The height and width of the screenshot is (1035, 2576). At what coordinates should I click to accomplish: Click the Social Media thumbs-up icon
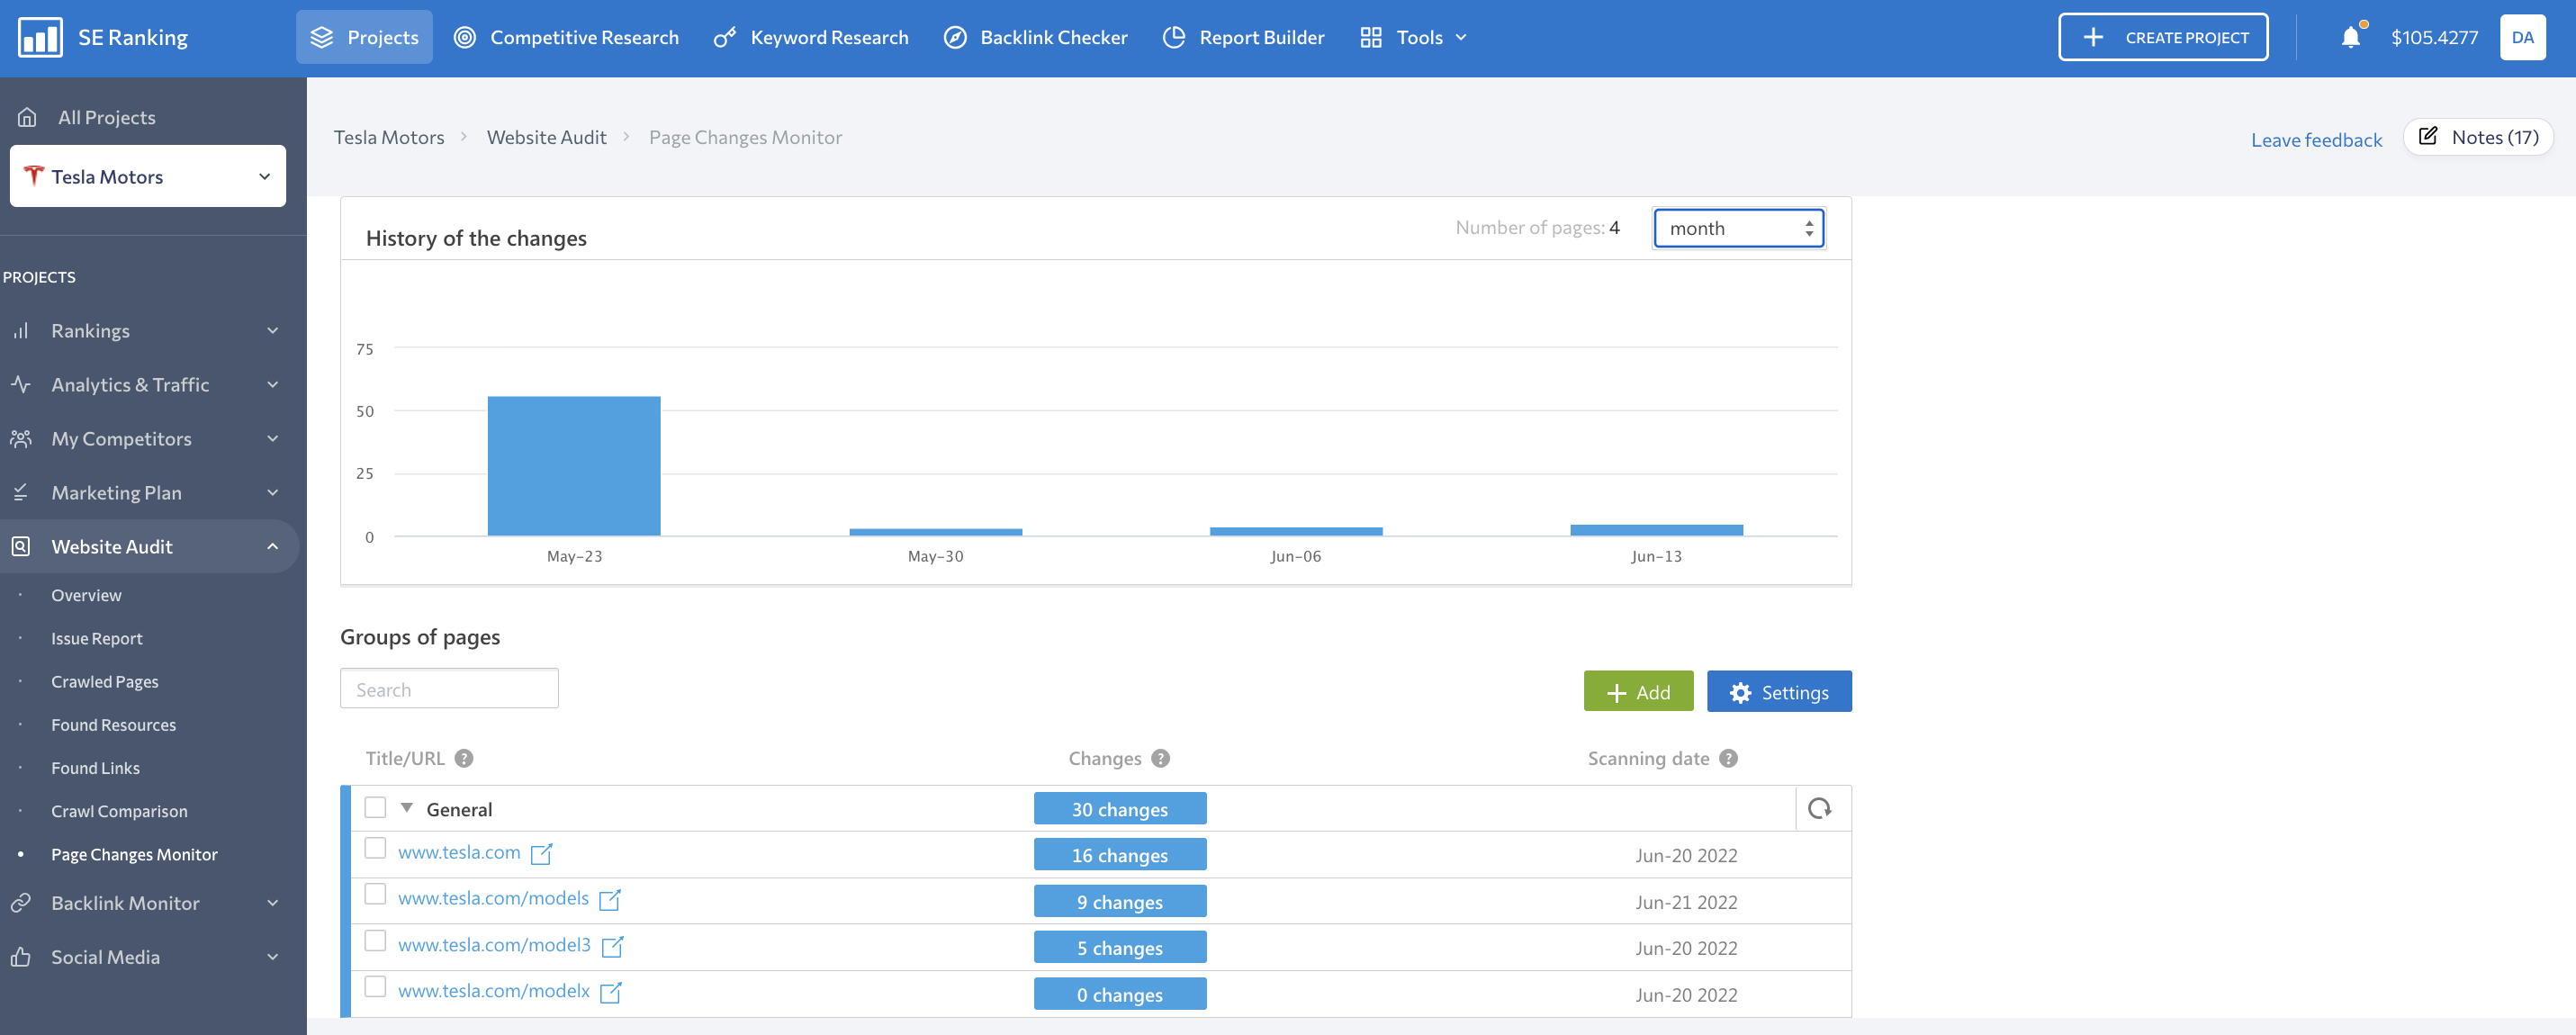click(x=21, y=956)
